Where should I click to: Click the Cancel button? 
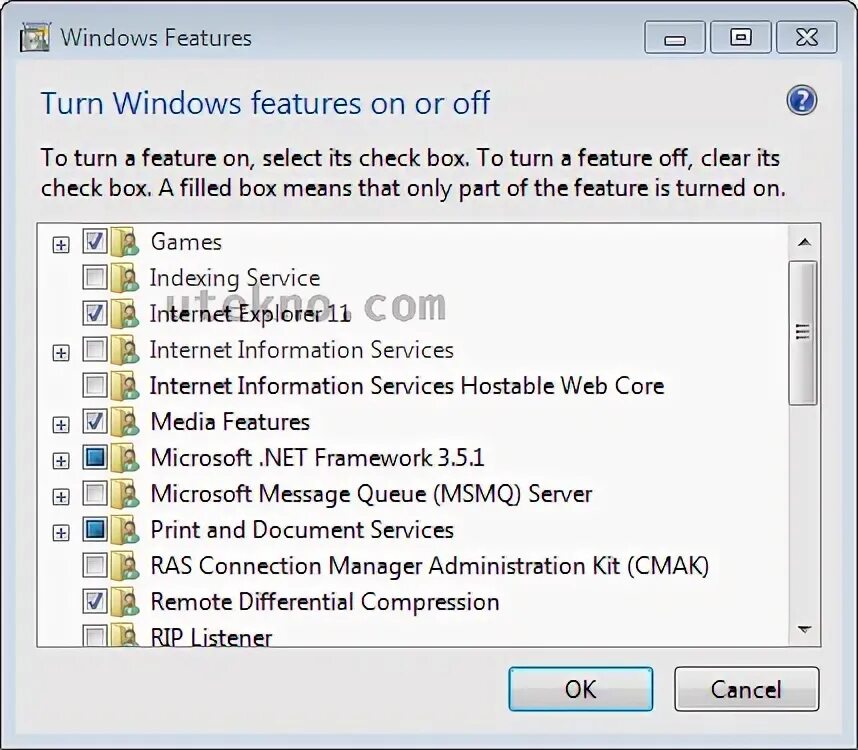tap(746, 689)
